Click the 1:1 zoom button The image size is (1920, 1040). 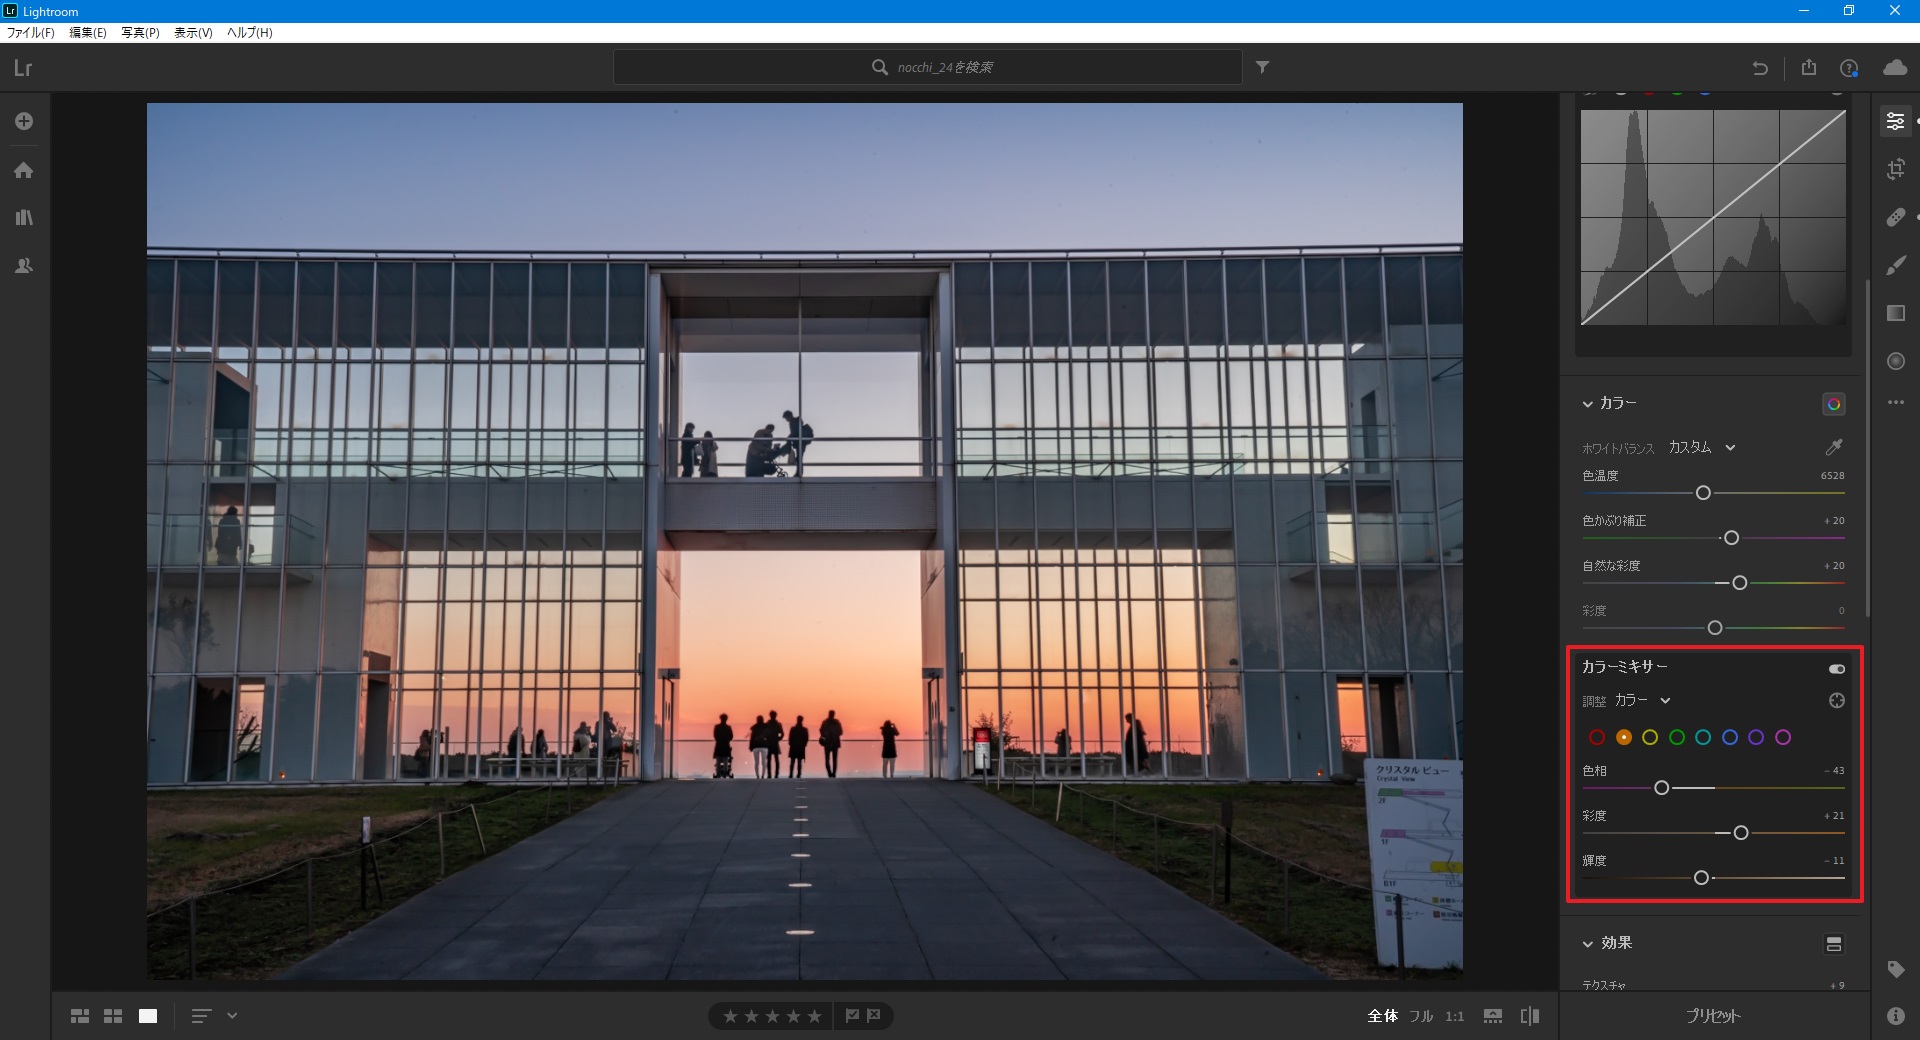(1454, 1016)
